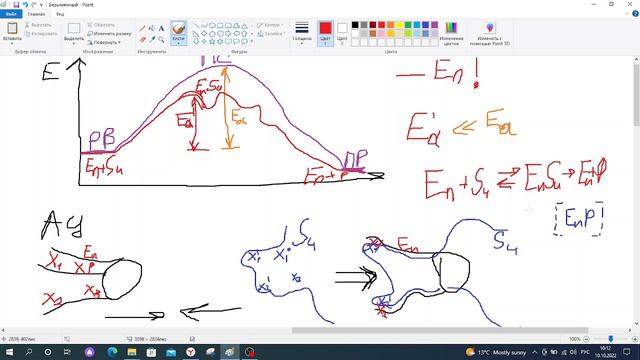640x360 pixels.
Task: Choose the purple color swatch
Action: click(x=435, y=25)
